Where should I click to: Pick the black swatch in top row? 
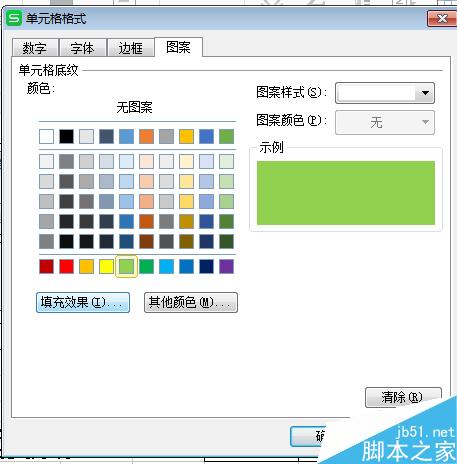[x=66, y=136]
